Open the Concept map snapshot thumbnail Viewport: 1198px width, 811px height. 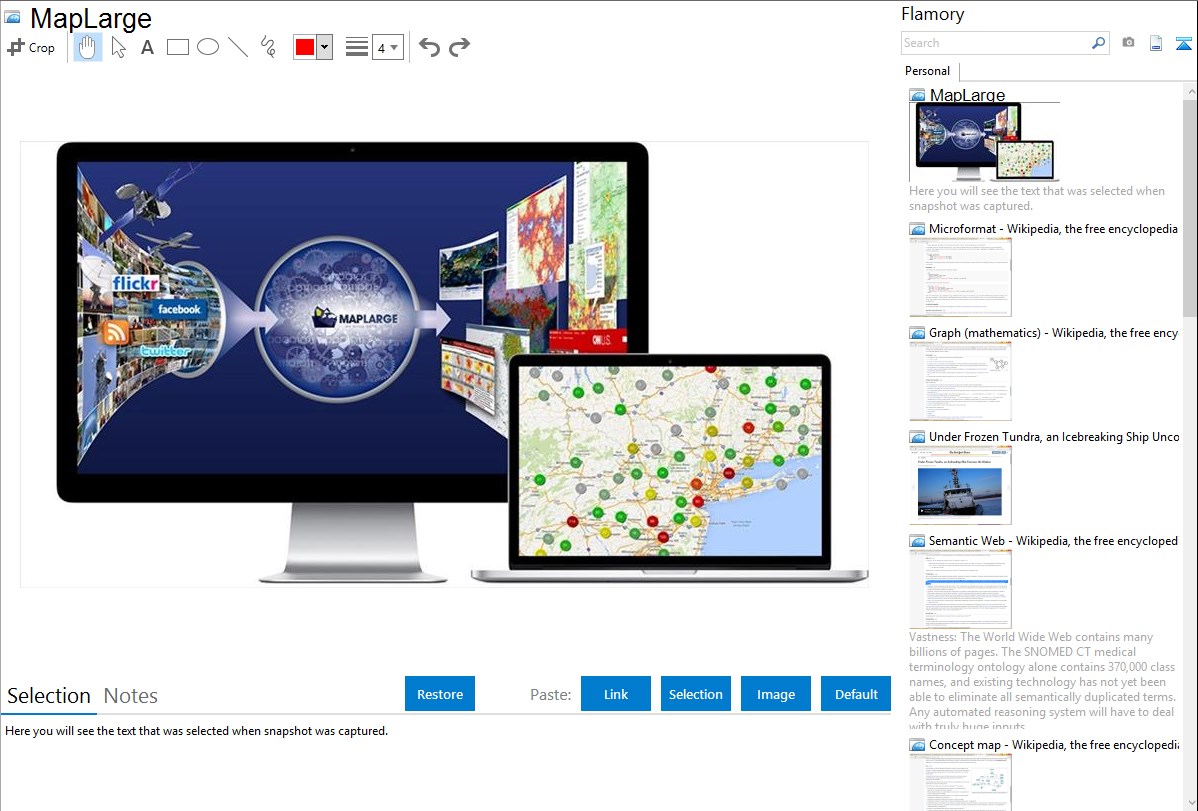pyautogui.click(x=960, y=782)
